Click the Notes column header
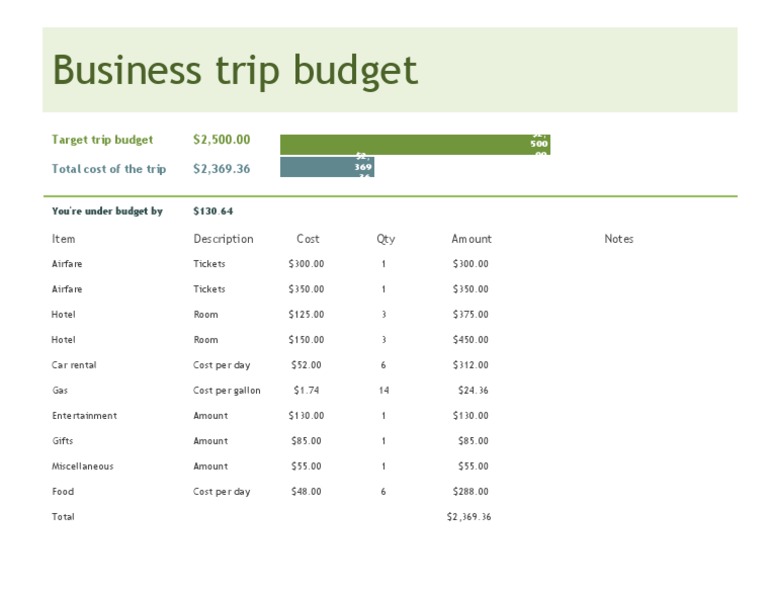The height and width of the screenshot is (594, 768). (618, 239)
